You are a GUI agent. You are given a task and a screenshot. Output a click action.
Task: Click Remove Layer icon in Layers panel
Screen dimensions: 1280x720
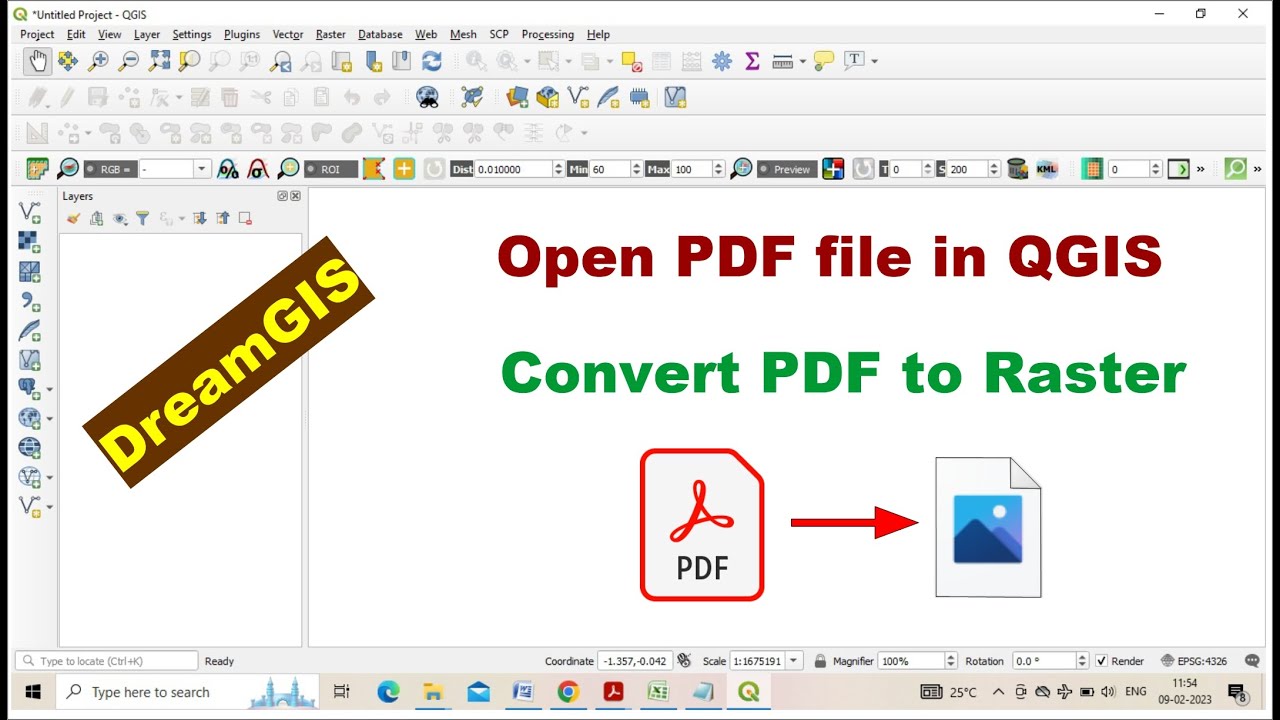tap(245, 218)
